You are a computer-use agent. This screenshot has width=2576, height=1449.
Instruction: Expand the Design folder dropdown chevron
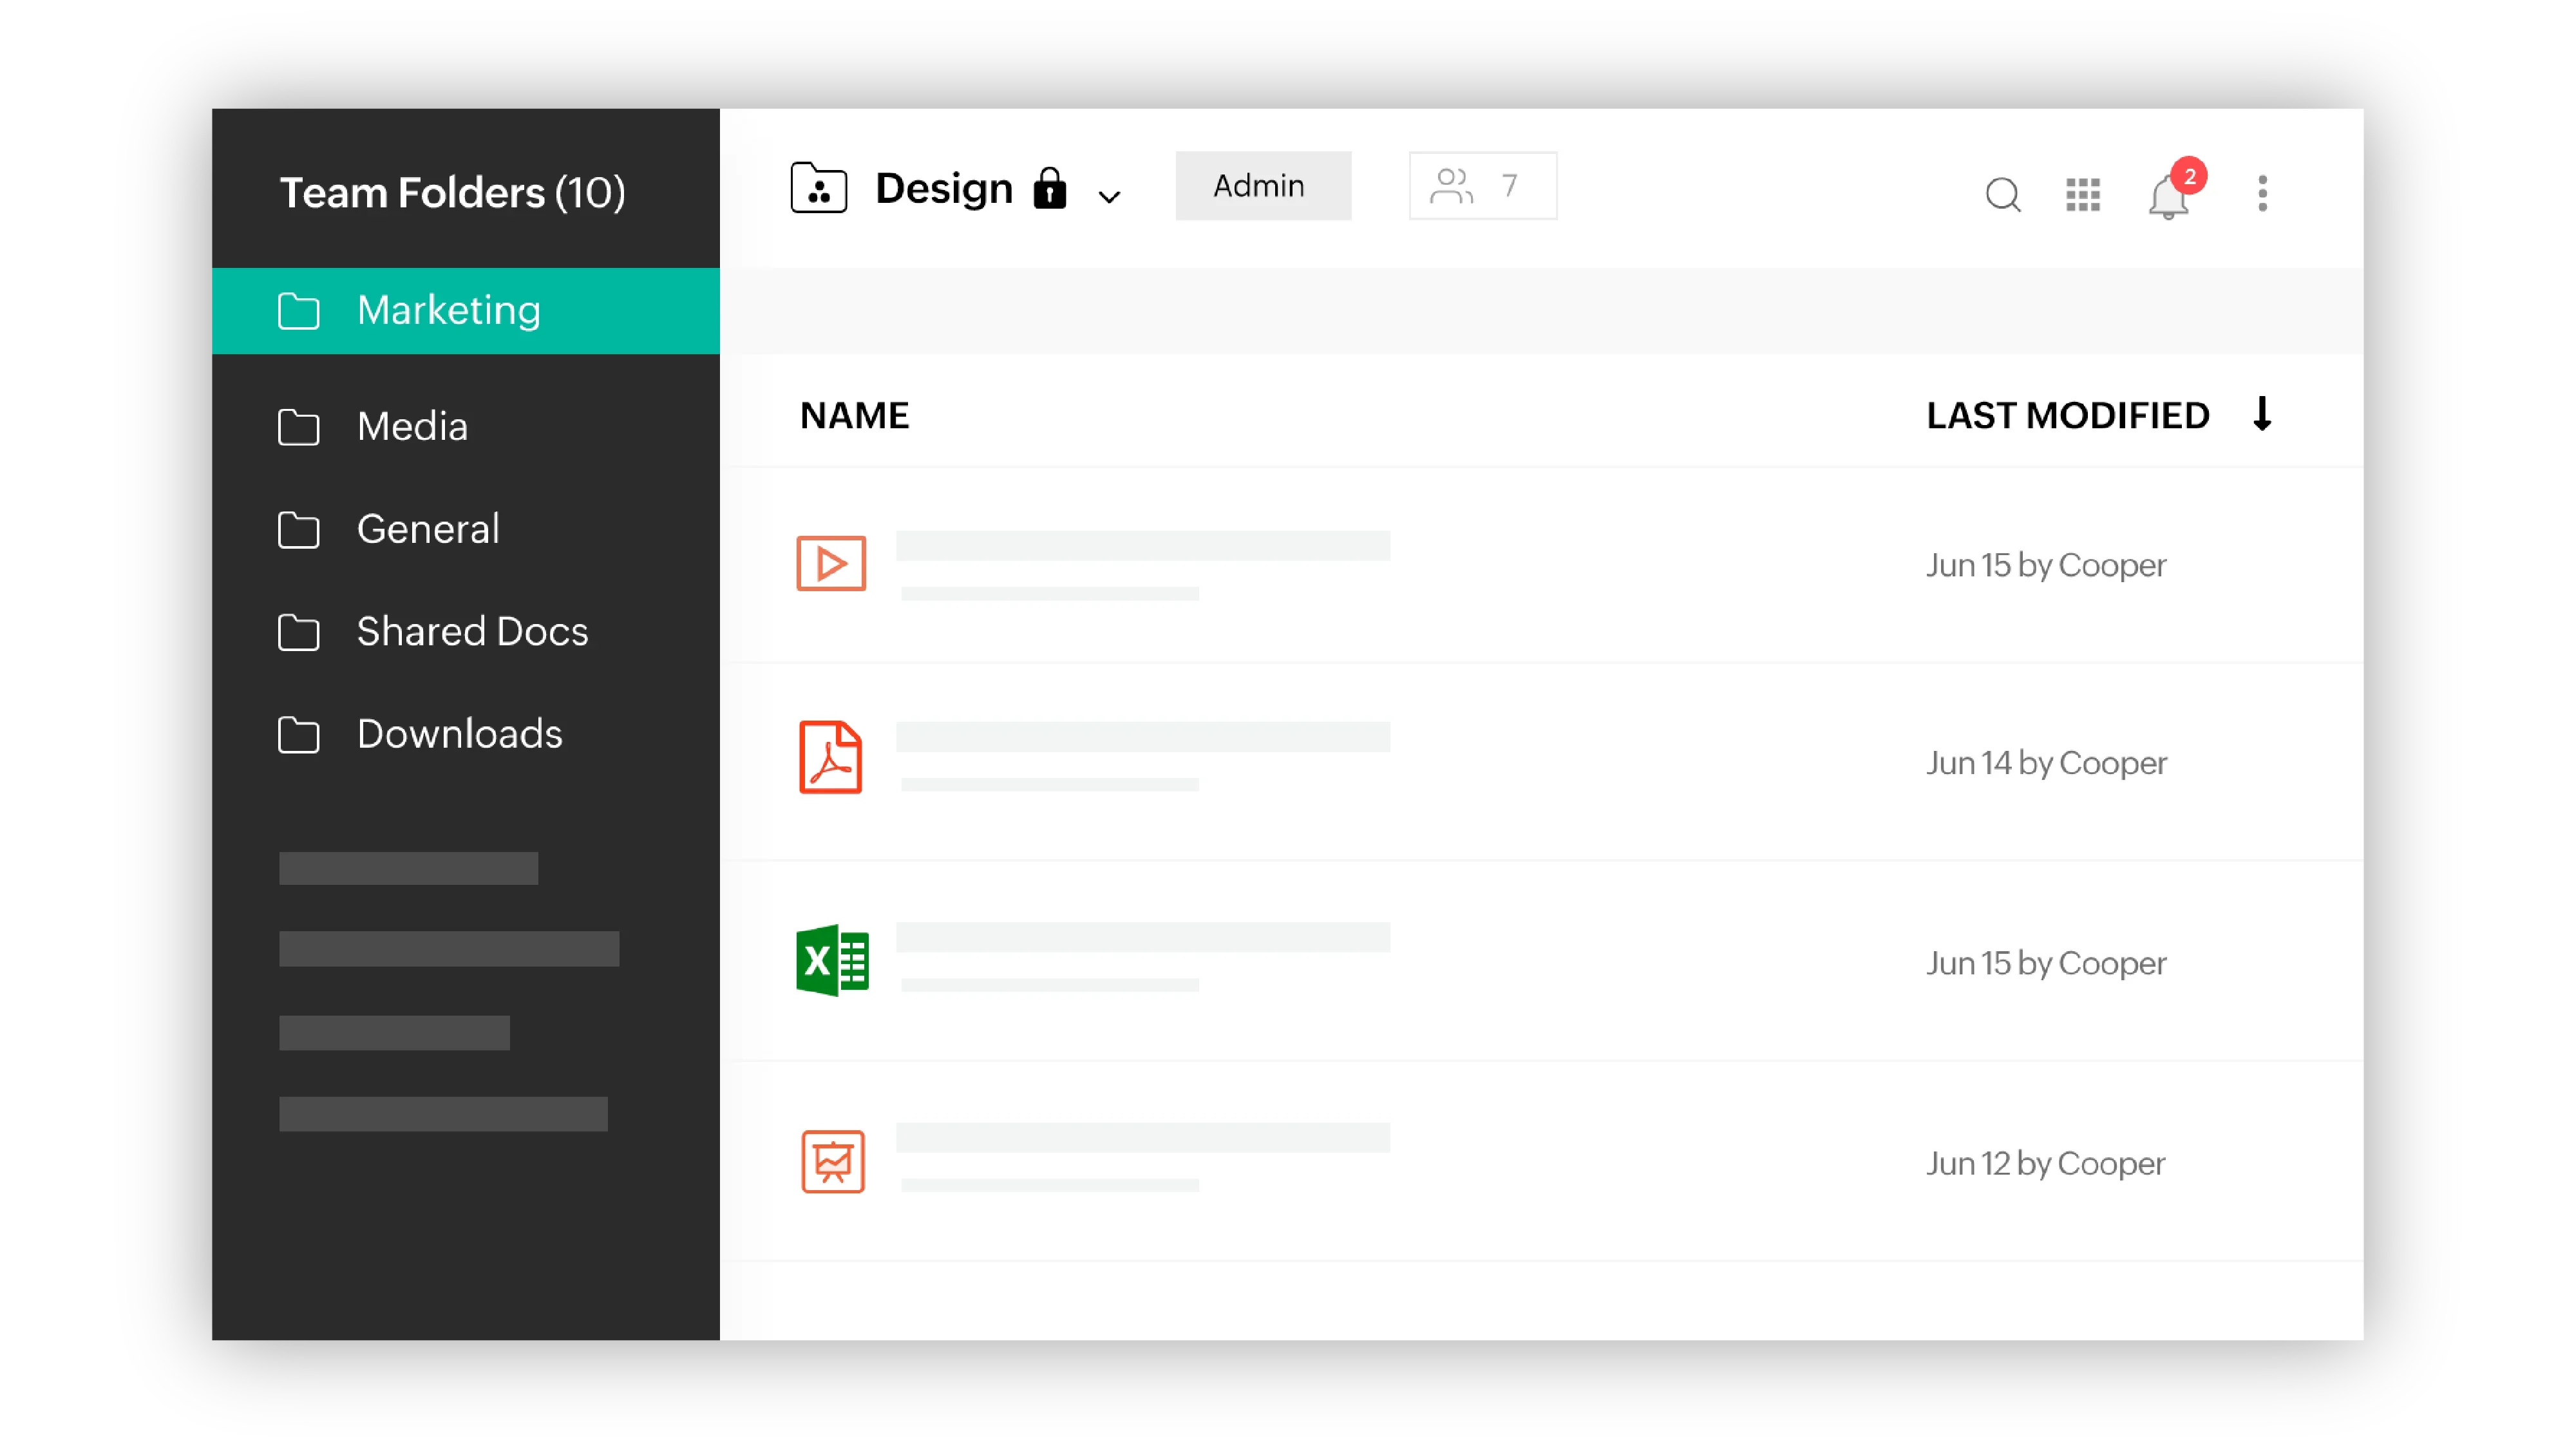[1109, 197]
